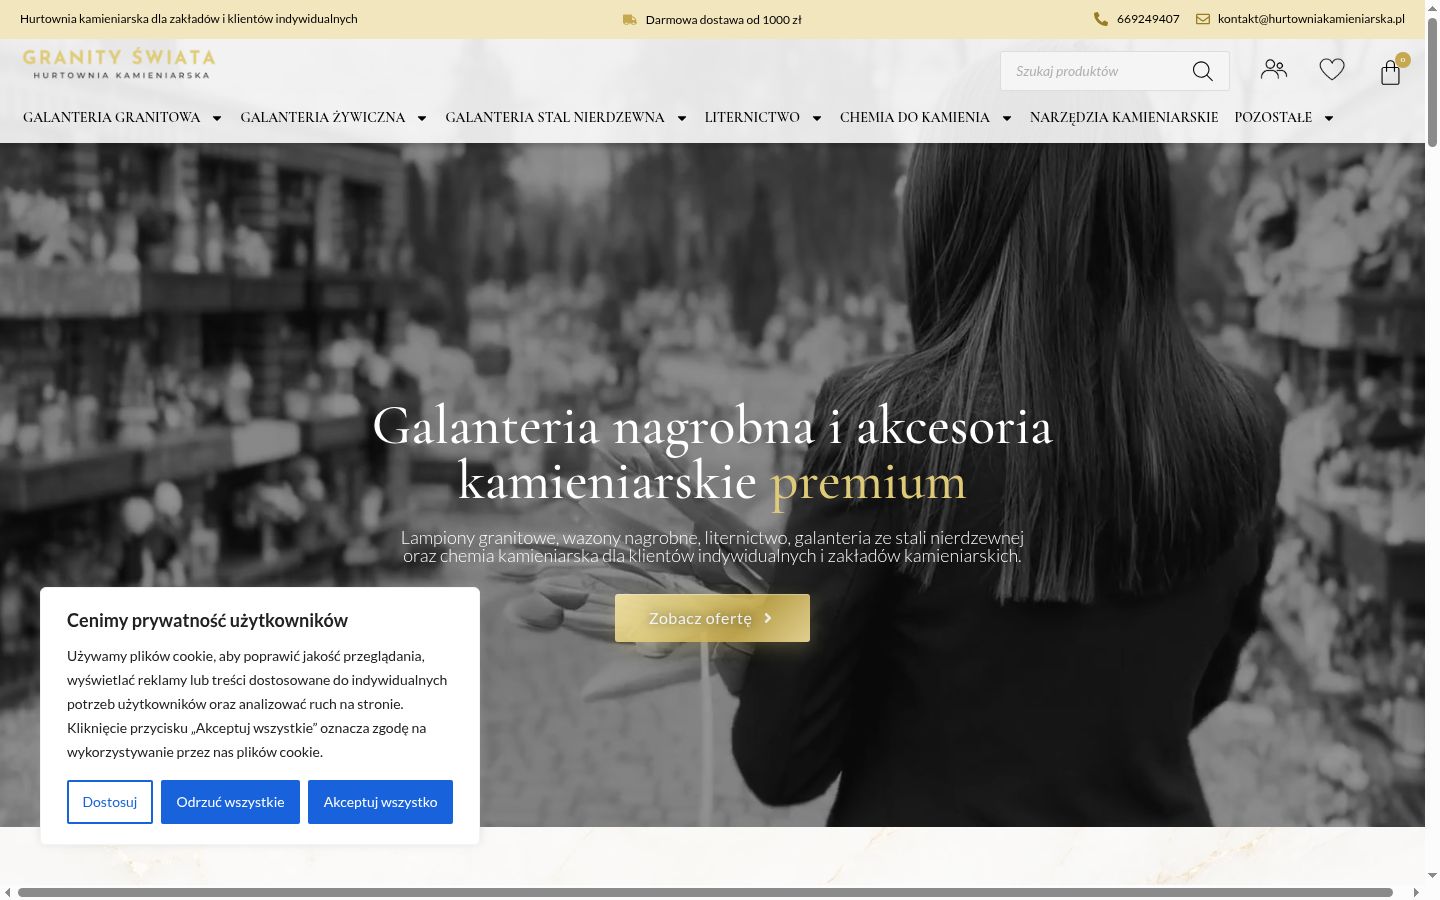
Task: Go to Narzędzia Kamieniarskie menu item
Action: [1124, 117]
